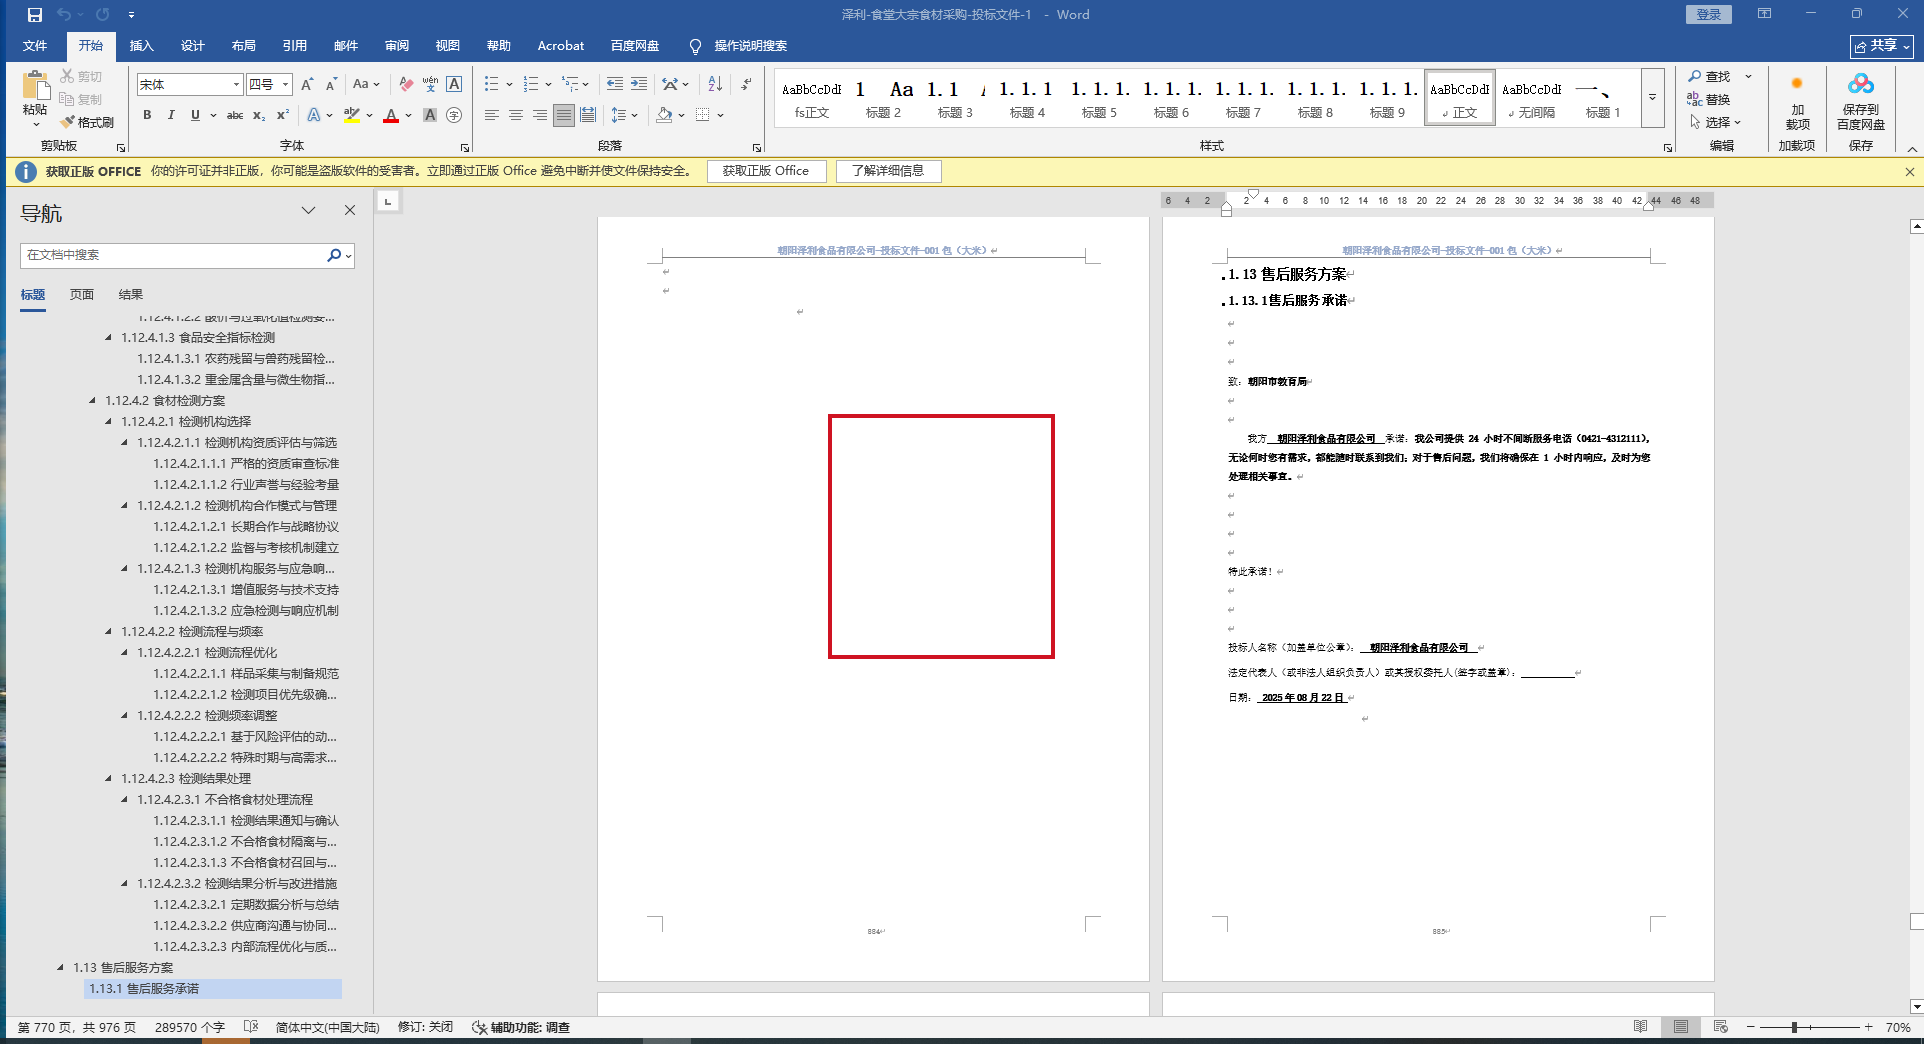Click the Save icon in the title bar
The height and width of the screenshot is (1044, 1924).
click(x=35, y=15)
